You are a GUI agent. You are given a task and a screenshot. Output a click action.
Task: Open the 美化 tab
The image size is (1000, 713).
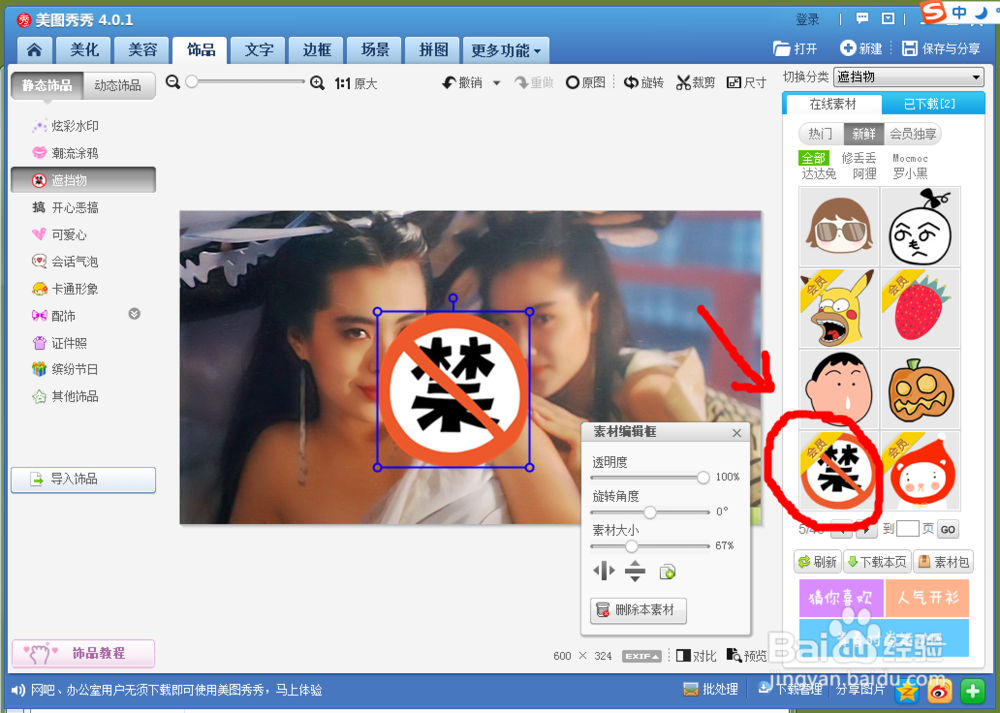(84, 50)
